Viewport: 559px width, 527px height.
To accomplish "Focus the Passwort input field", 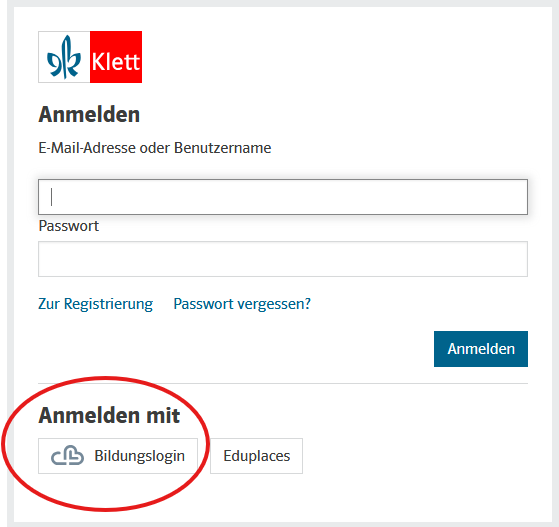I will click(283, 259).
